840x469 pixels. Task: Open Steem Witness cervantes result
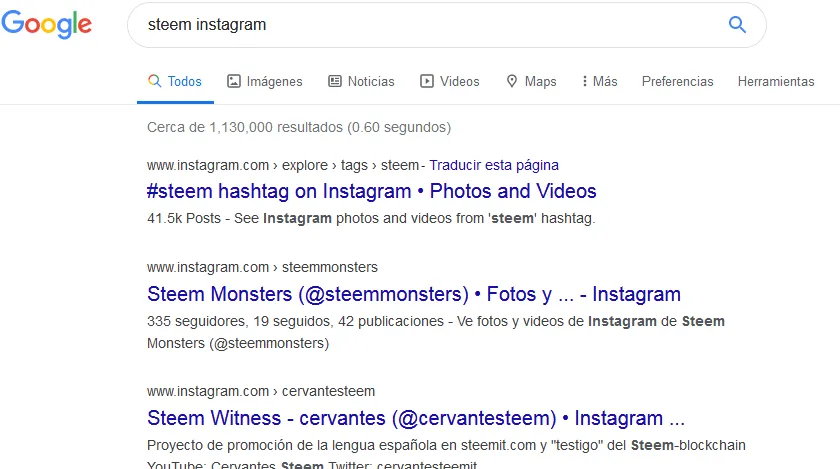pos(416,418)
